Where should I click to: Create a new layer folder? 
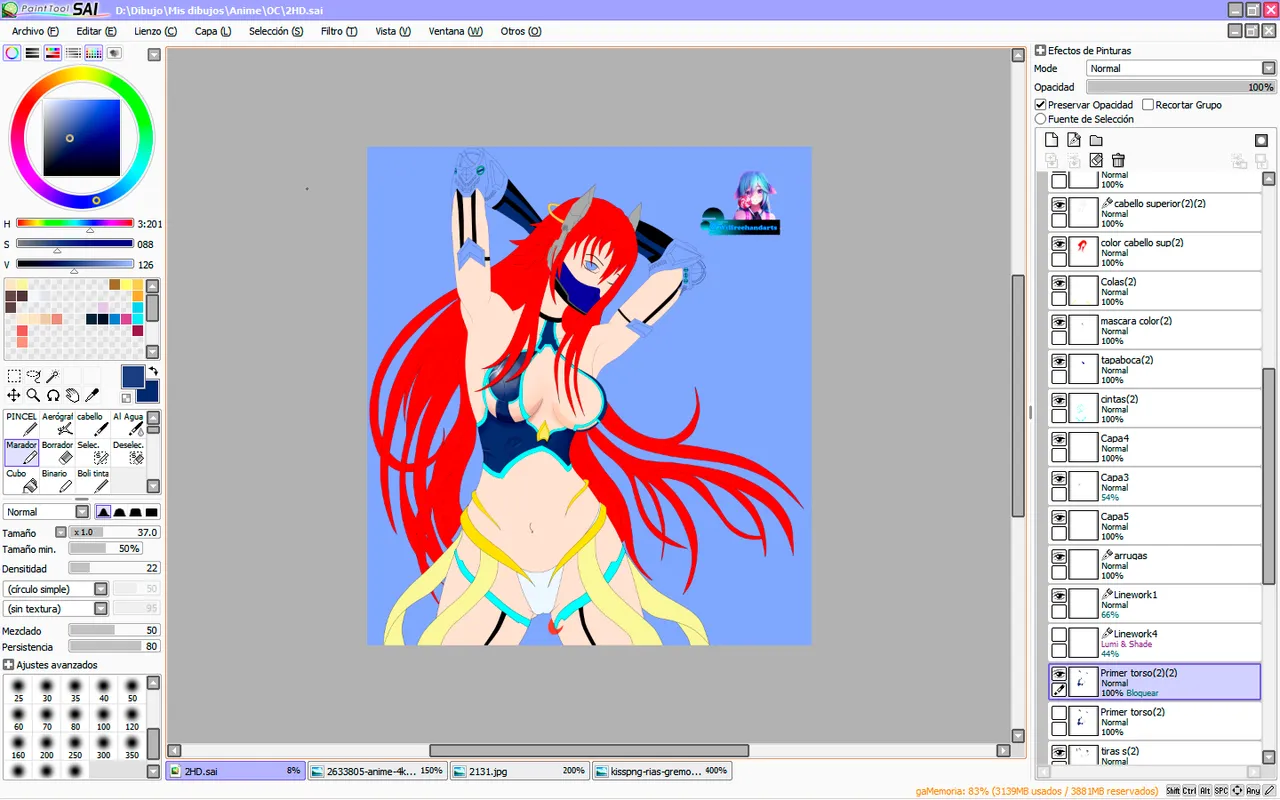pos(1096,140)
